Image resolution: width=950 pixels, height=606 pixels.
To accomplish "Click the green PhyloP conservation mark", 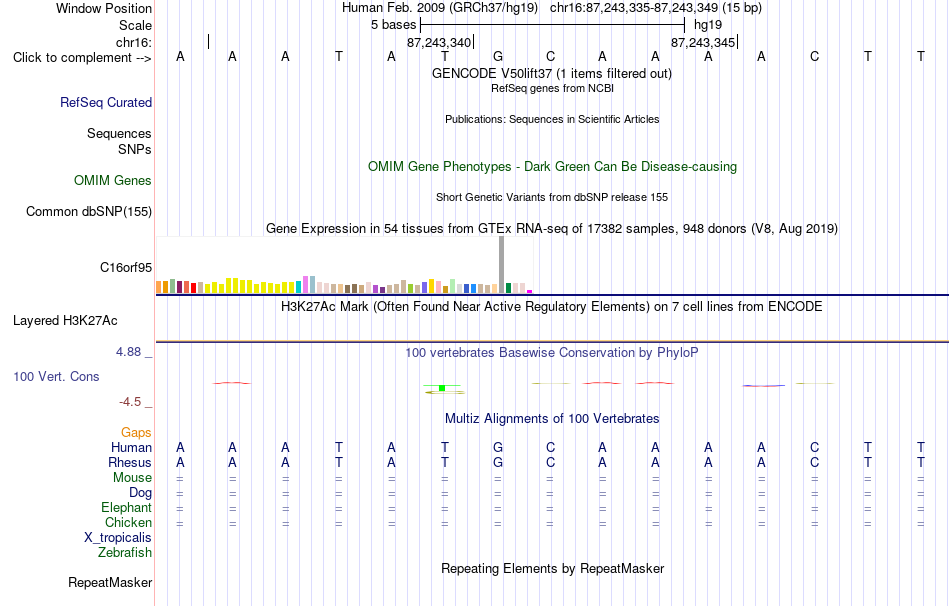I will tap(442, 388).
